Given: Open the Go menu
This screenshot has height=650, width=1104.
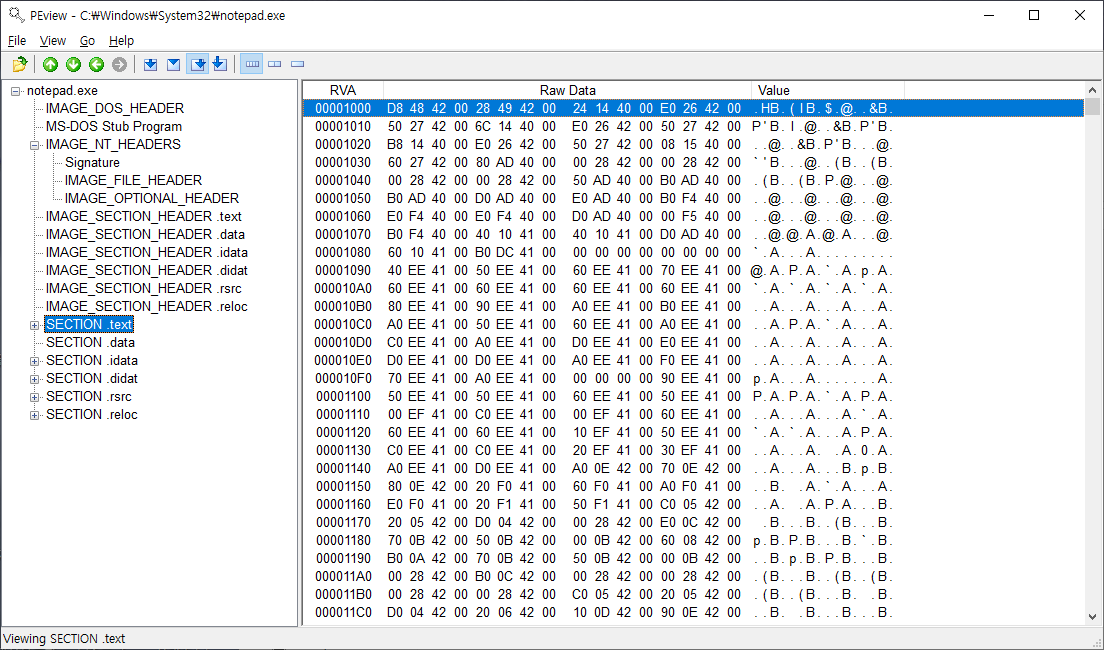Looking at the screenshot, I should click(87, 41).
